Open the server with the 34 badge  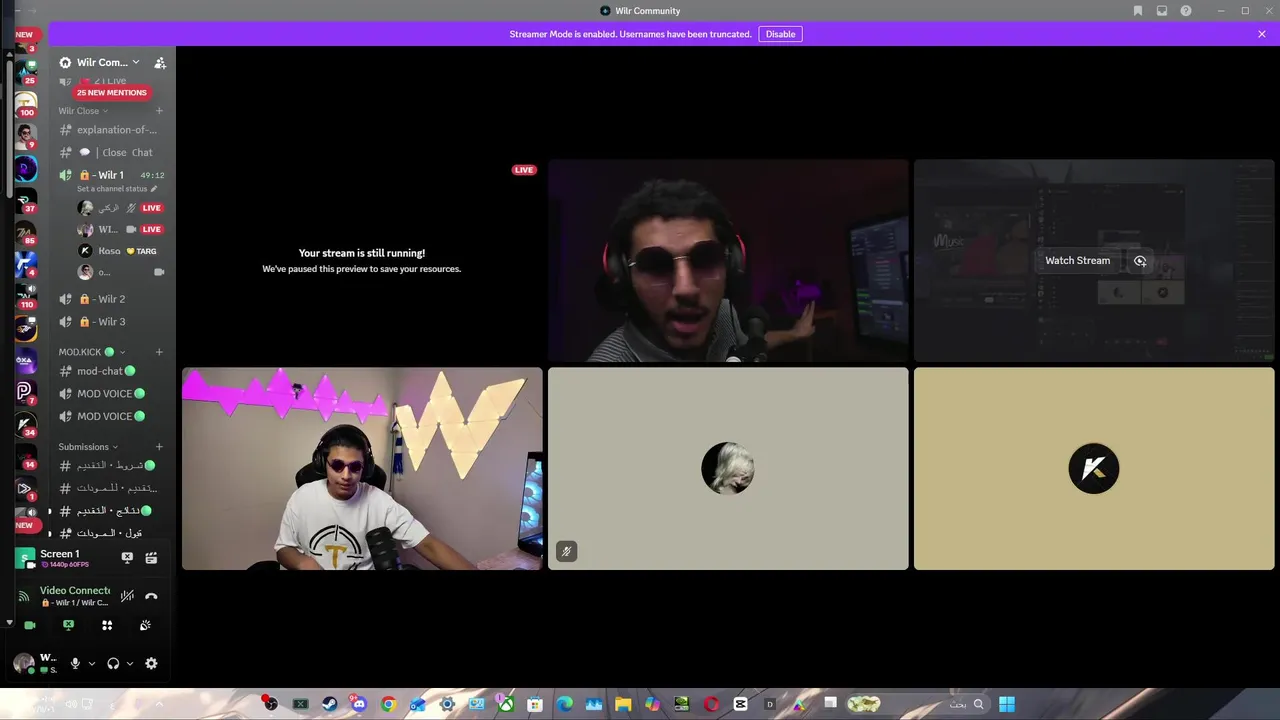(26, 425)
